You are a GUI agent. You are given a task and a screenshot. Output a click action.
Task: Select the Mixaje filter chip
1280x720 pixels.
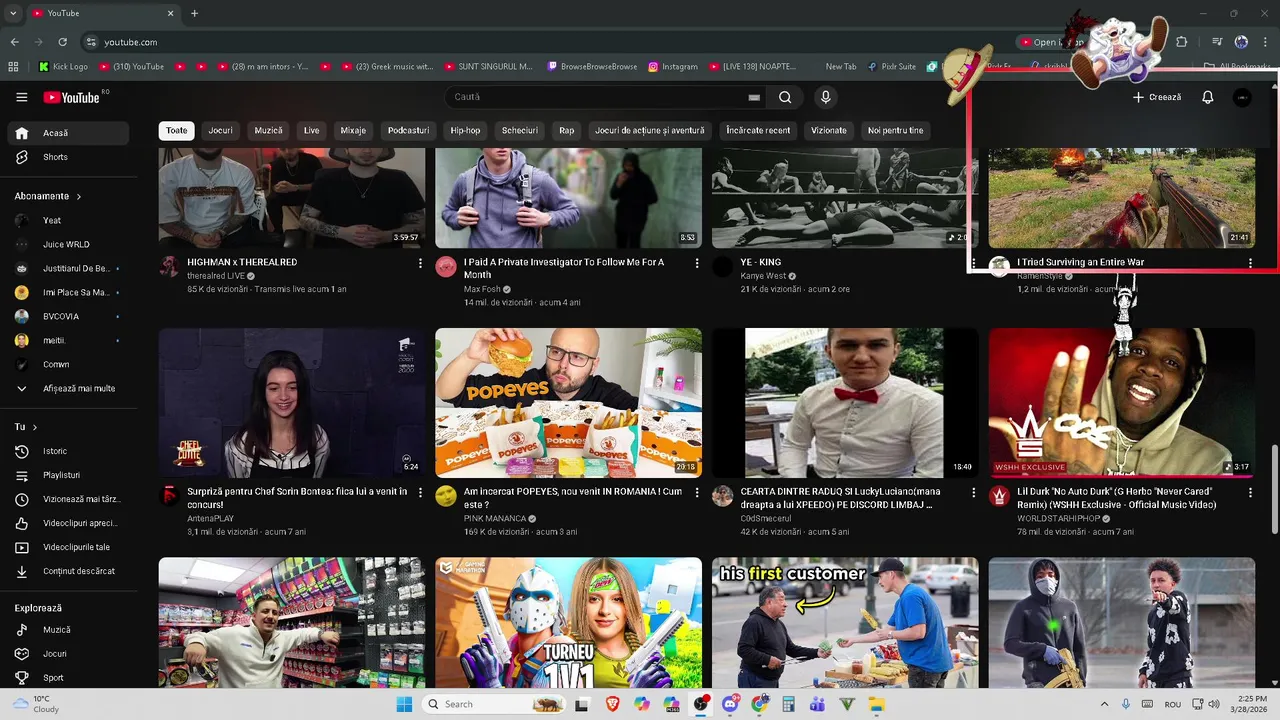coord(353,130)
